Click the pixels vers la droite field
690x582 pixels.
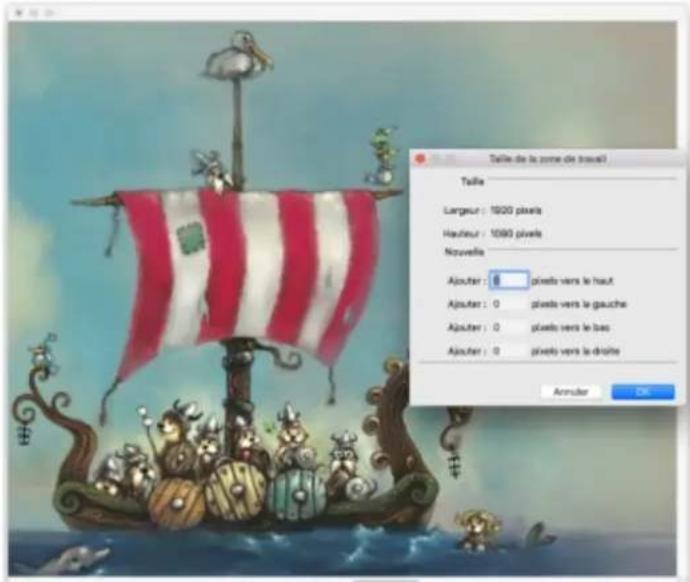coord(509,351)
